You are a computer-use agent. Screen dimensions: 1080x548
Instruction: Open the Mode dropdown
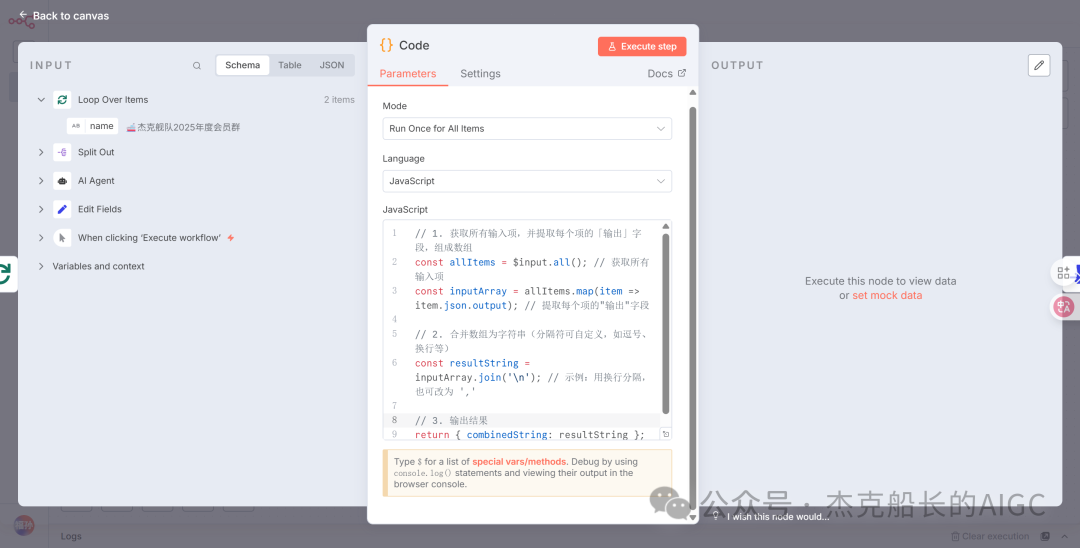coord(527,129)
